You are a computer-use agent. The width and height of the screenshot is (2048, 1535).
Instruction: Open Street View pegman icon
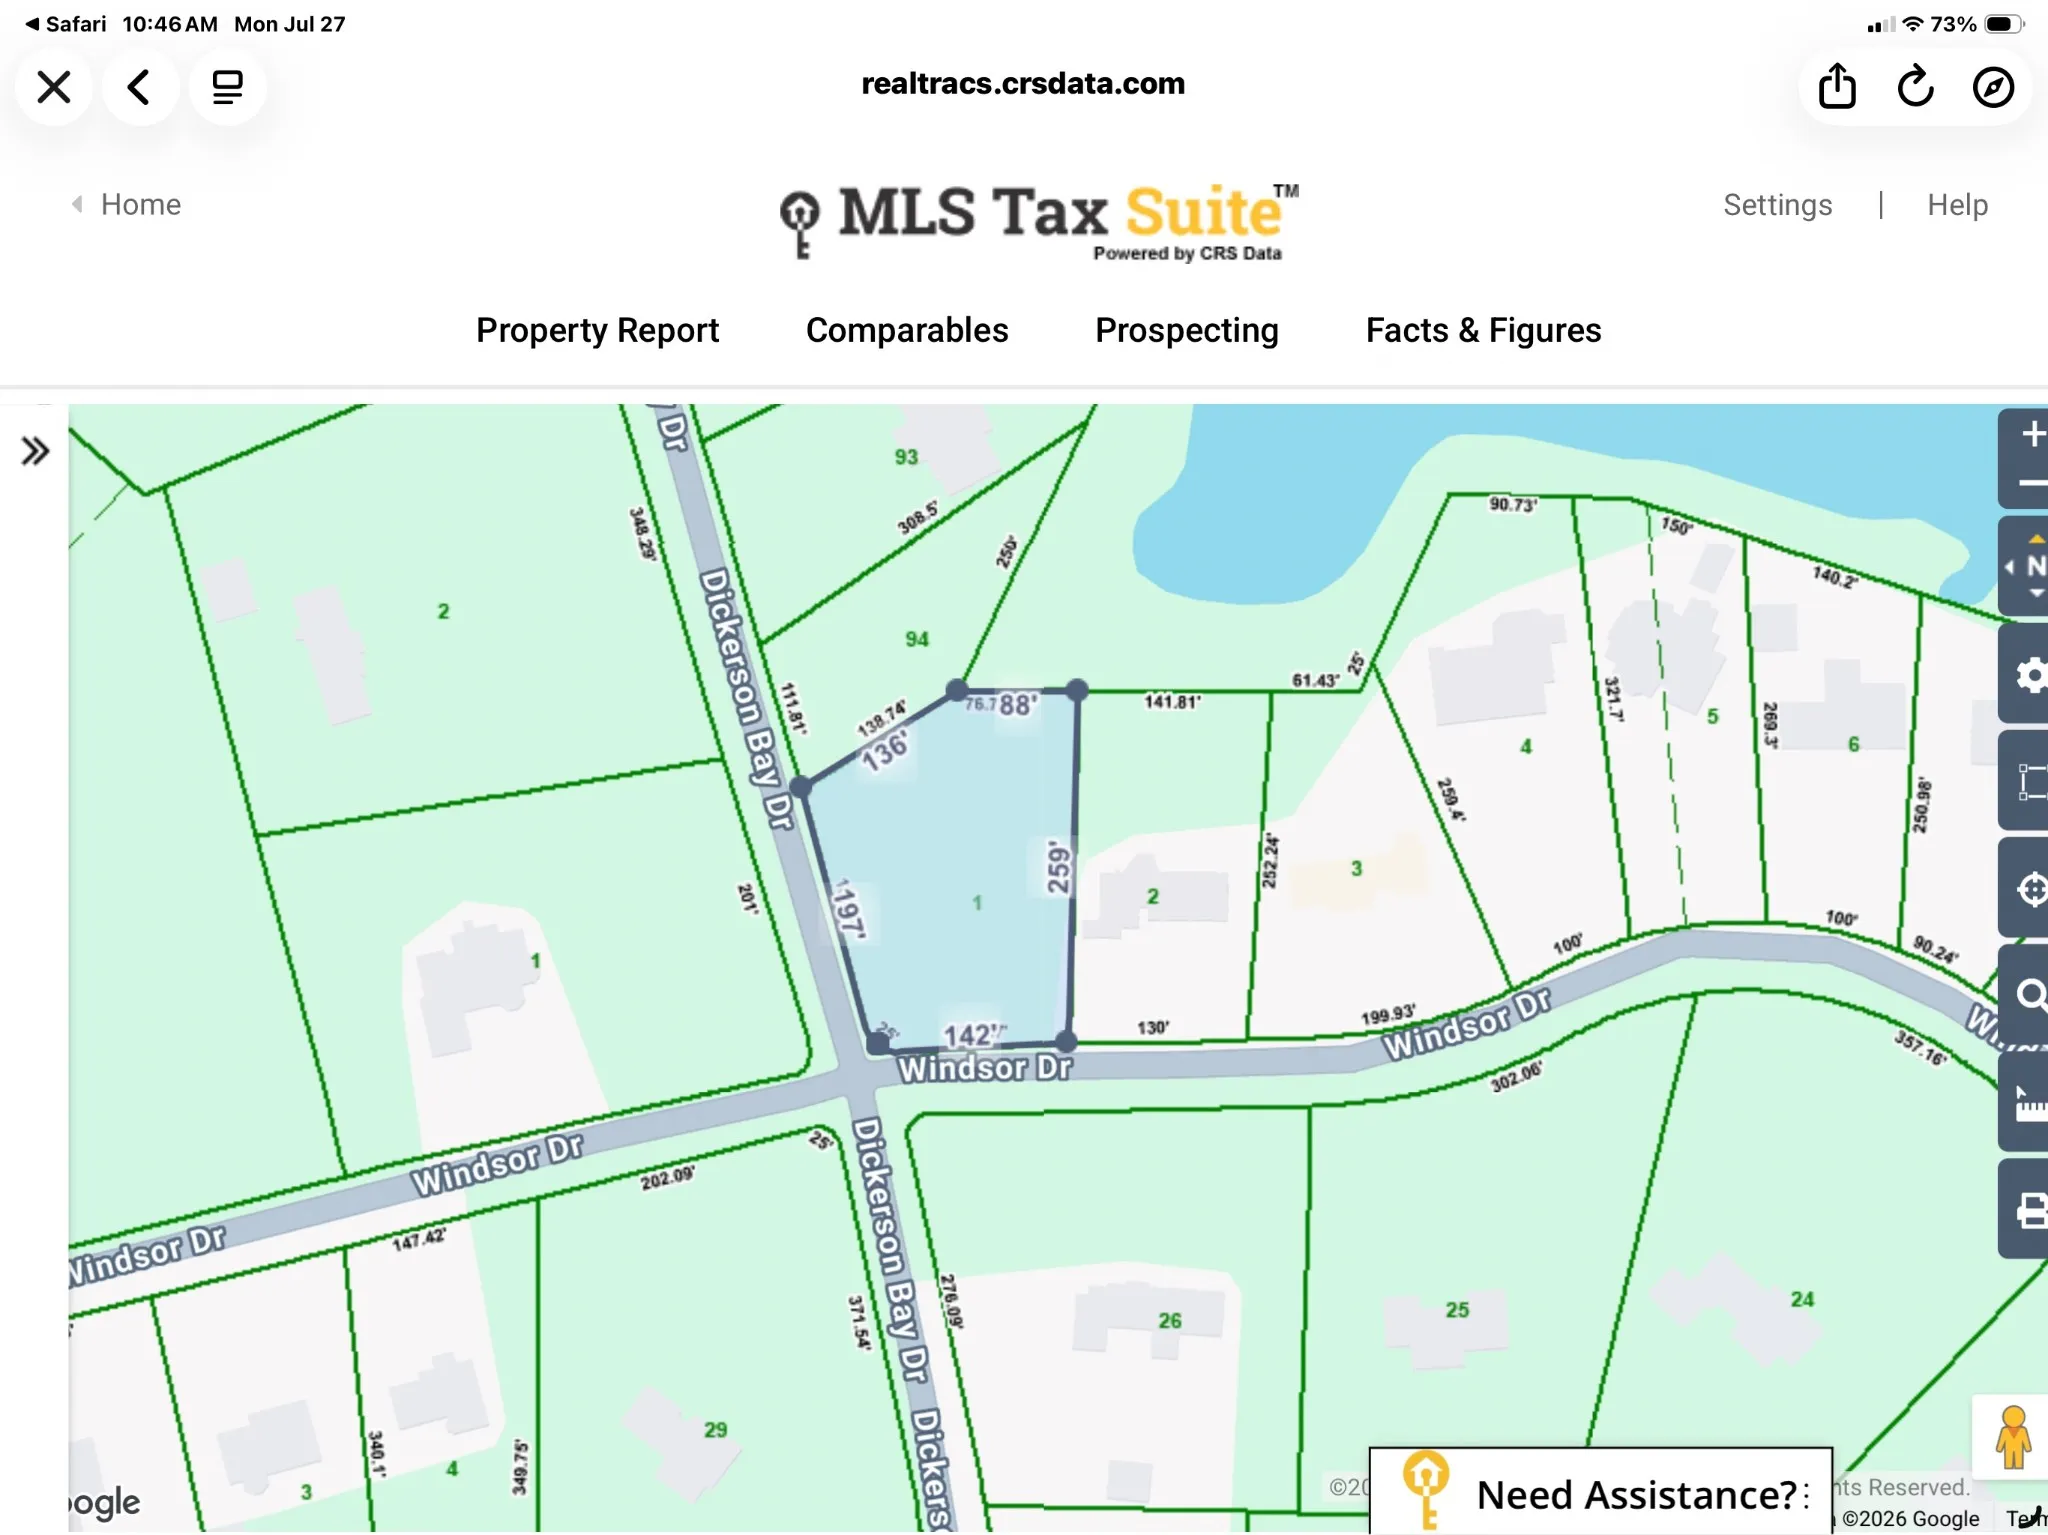[2012, 1437]
